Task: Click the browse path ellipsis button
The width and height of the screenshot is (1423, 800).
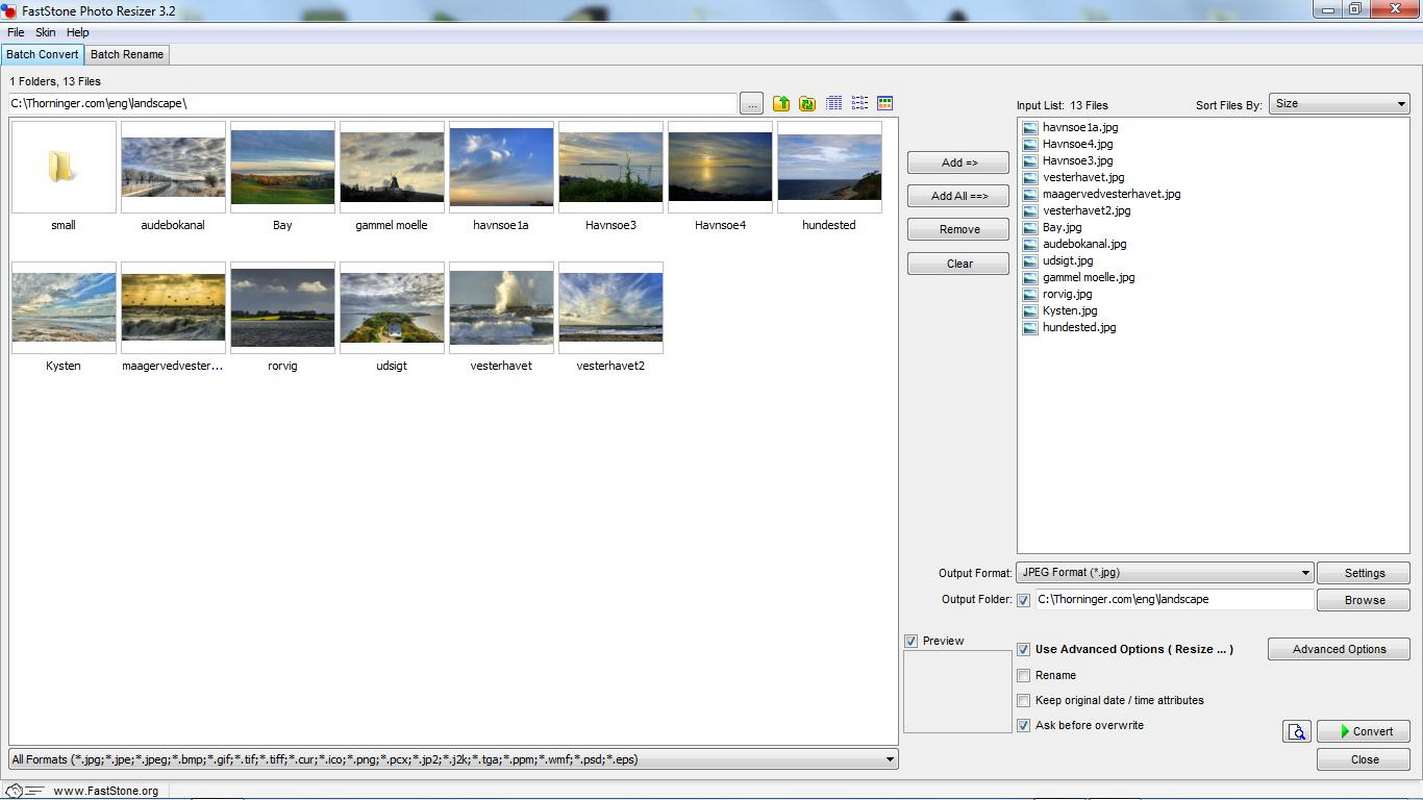Action: [x=752, y=104]
